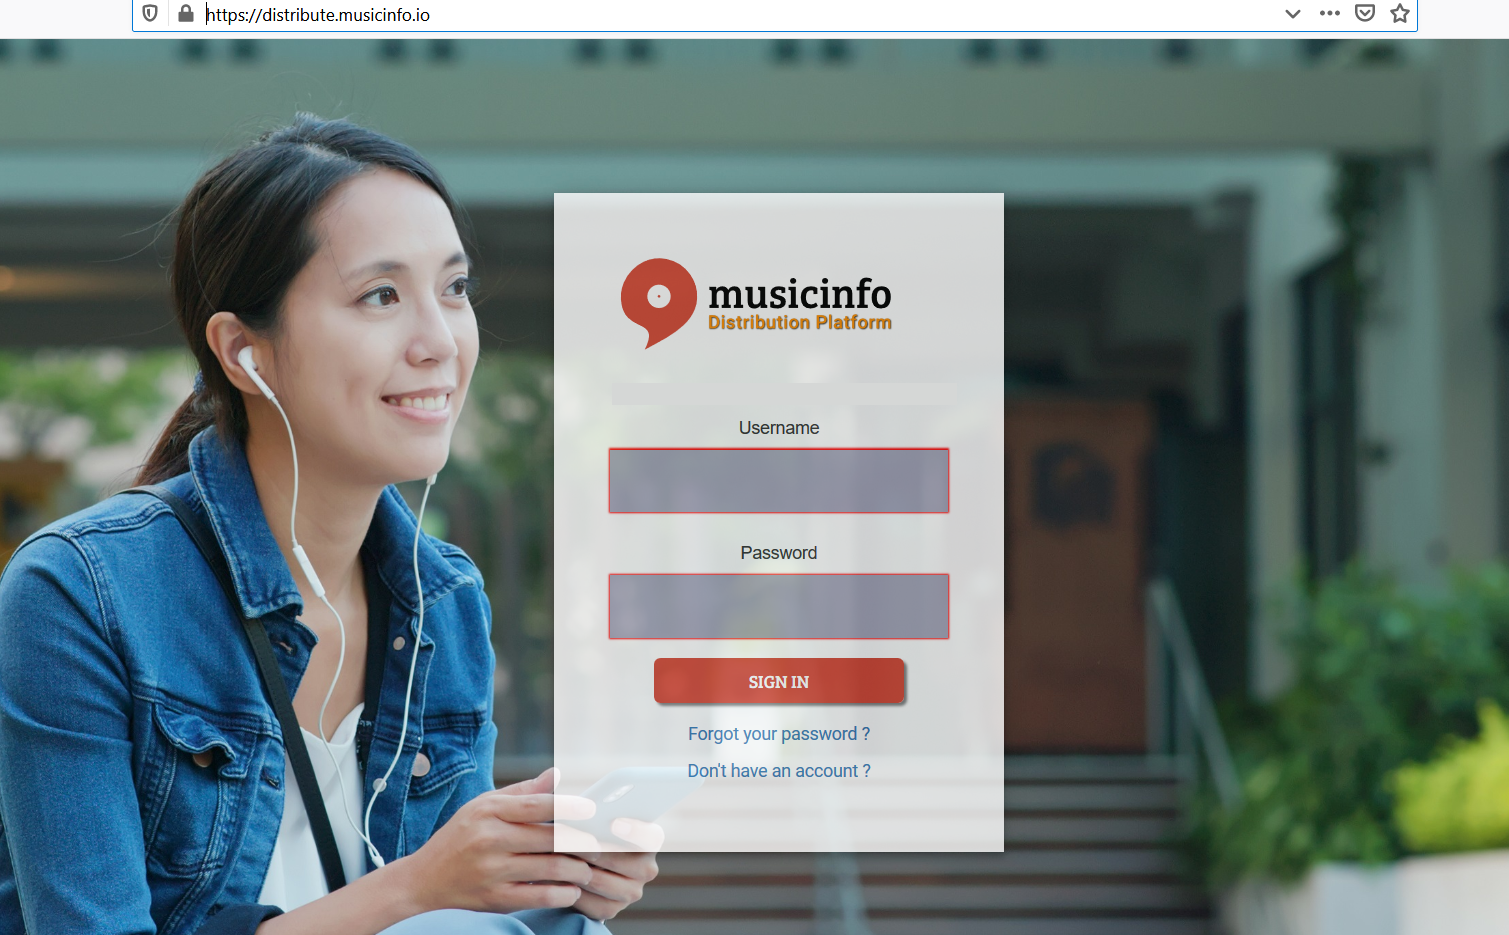Click the URL https://distribute.musicinfo.io

pyautogui.click(x=318, y=15)
